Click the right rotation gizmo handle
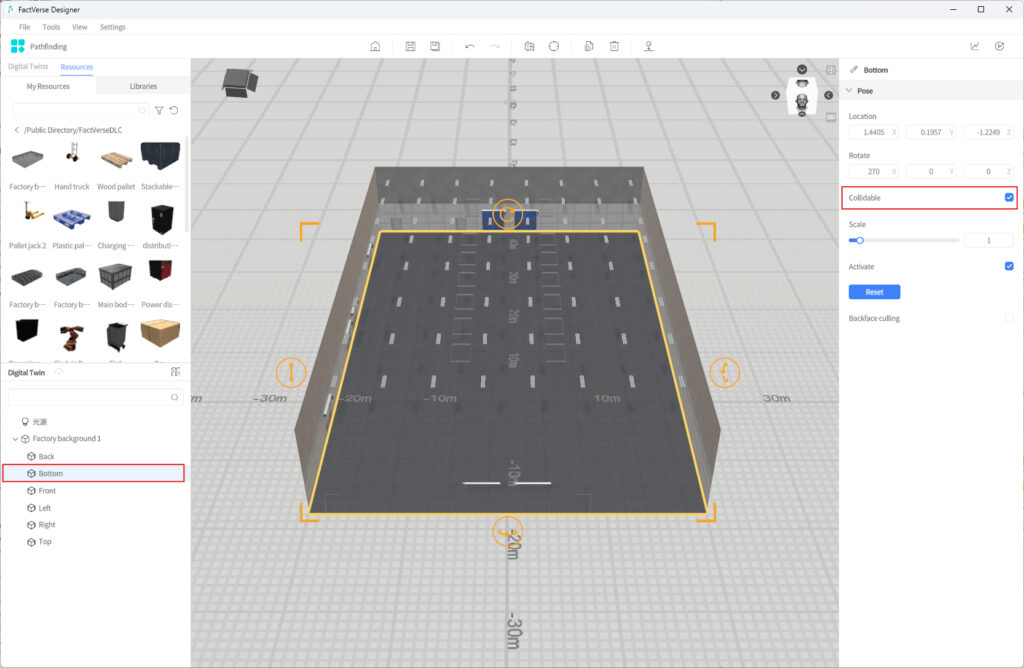 tap(724, 372)
